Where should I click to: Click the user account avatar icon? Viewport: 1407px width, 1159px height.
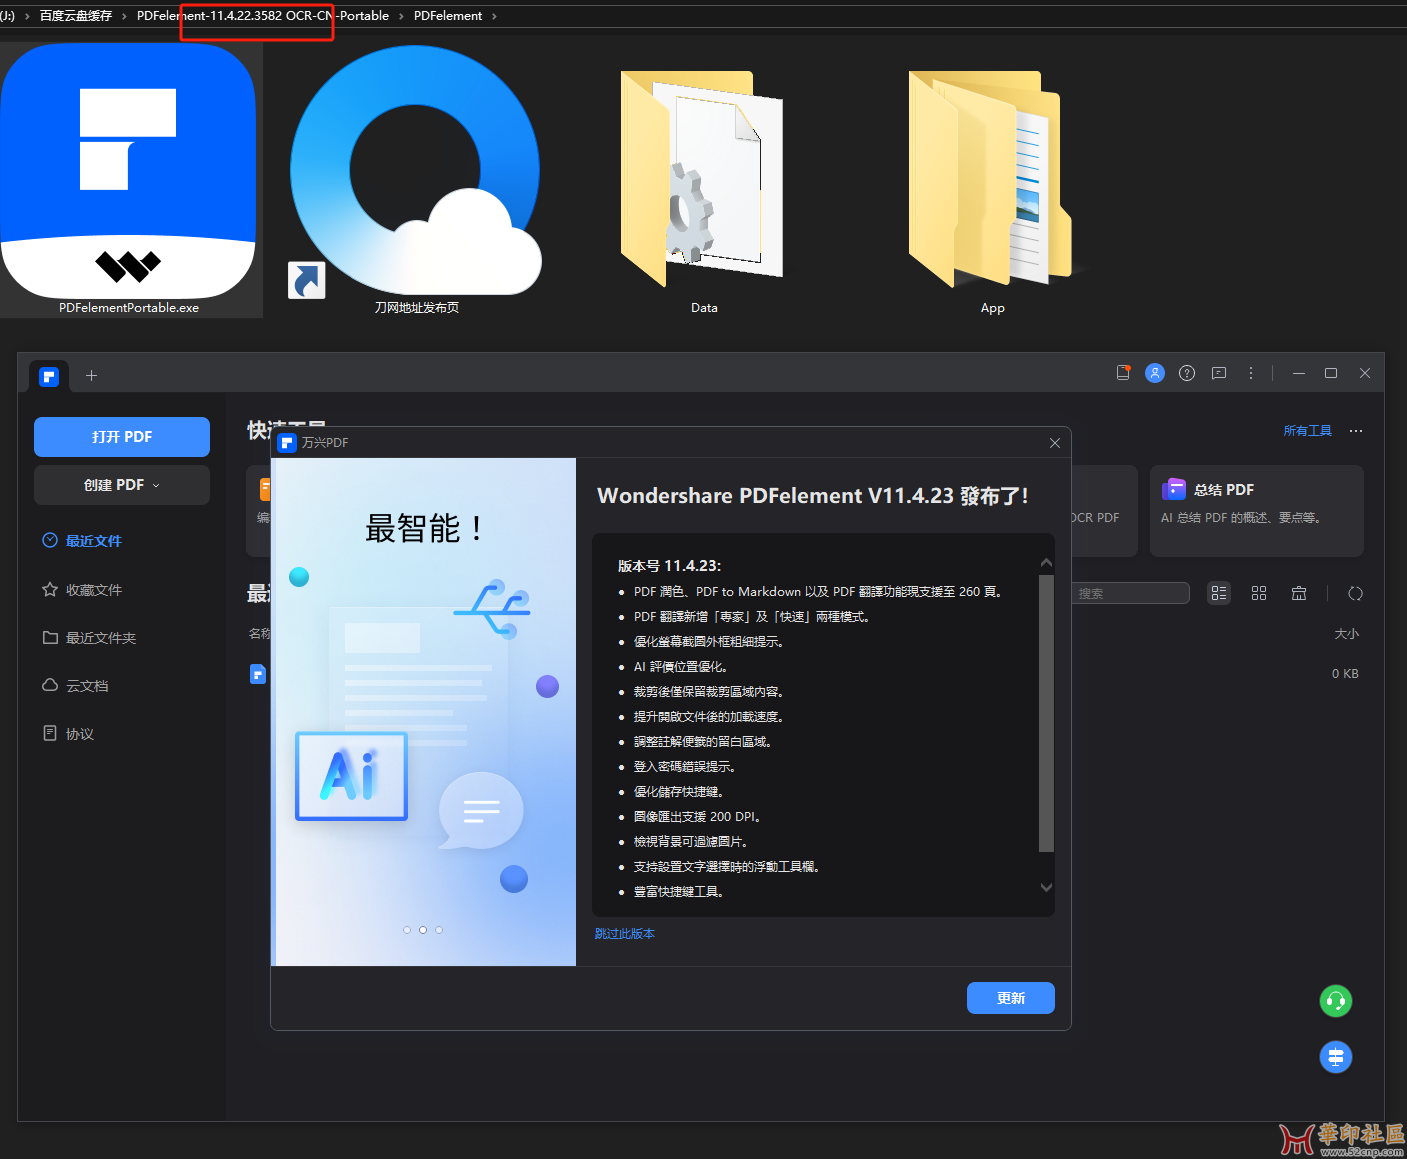(x=1154, y=373)
